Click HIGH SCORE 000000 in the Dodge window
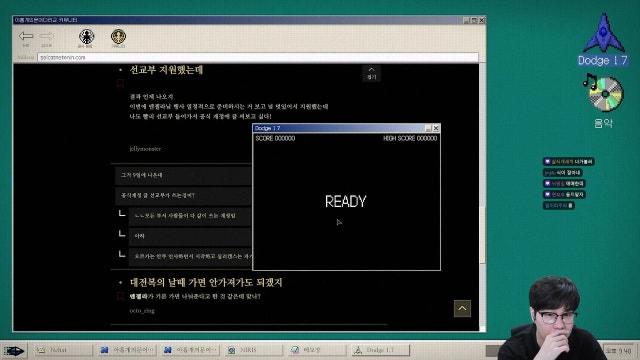Image resolution: width=640 pixels, height=360 pixels. tap(410, 138)
